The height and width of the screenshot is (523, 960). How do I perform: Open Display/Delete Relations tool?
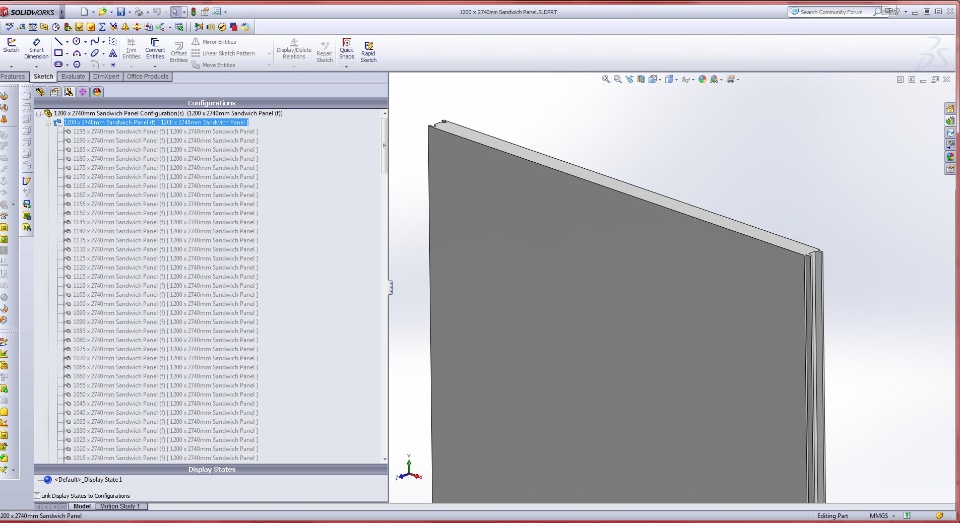pyautogui.click(x=294, y=49)
